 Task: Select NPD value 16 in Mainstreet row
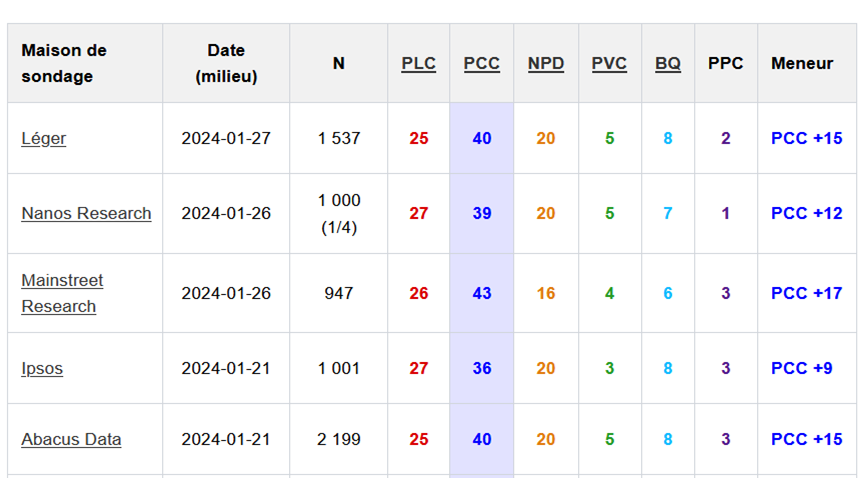pos(546,293)
